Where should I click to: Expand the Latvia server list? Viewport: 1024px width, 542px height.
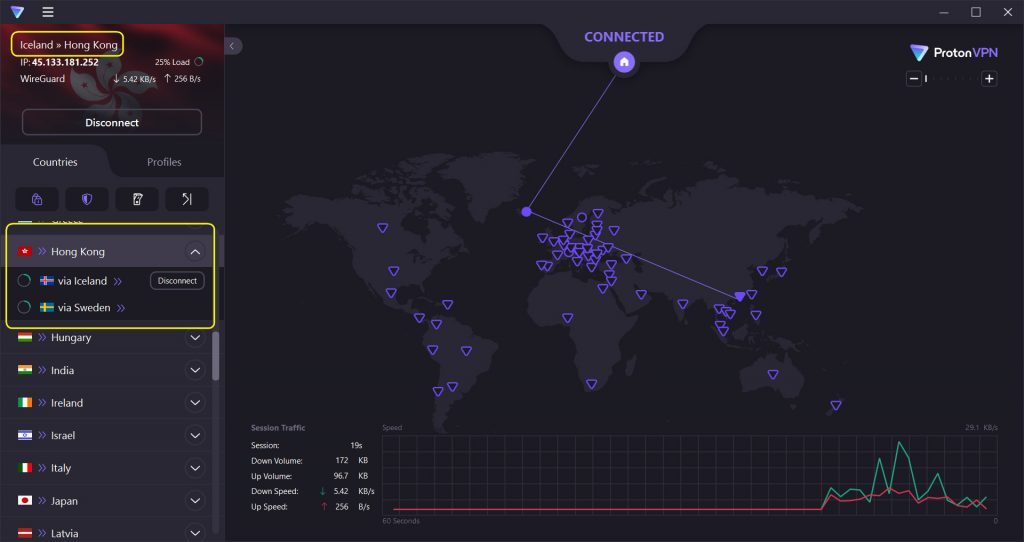click(195, 533)
